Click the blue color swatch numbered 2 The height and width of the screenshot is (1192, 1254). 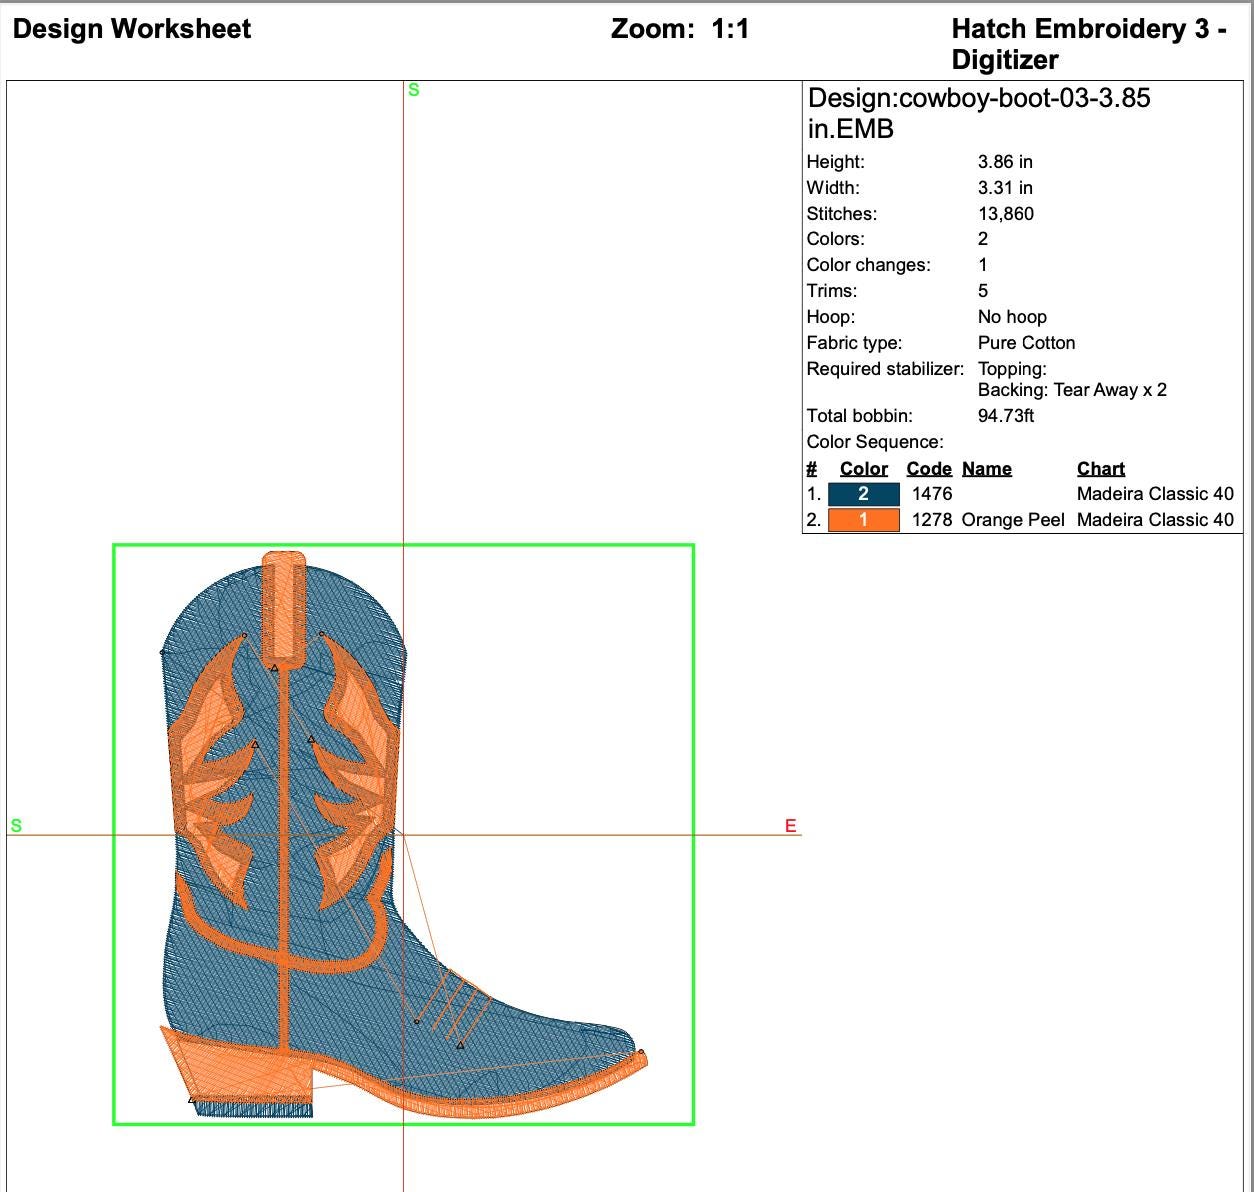[863, 494]
